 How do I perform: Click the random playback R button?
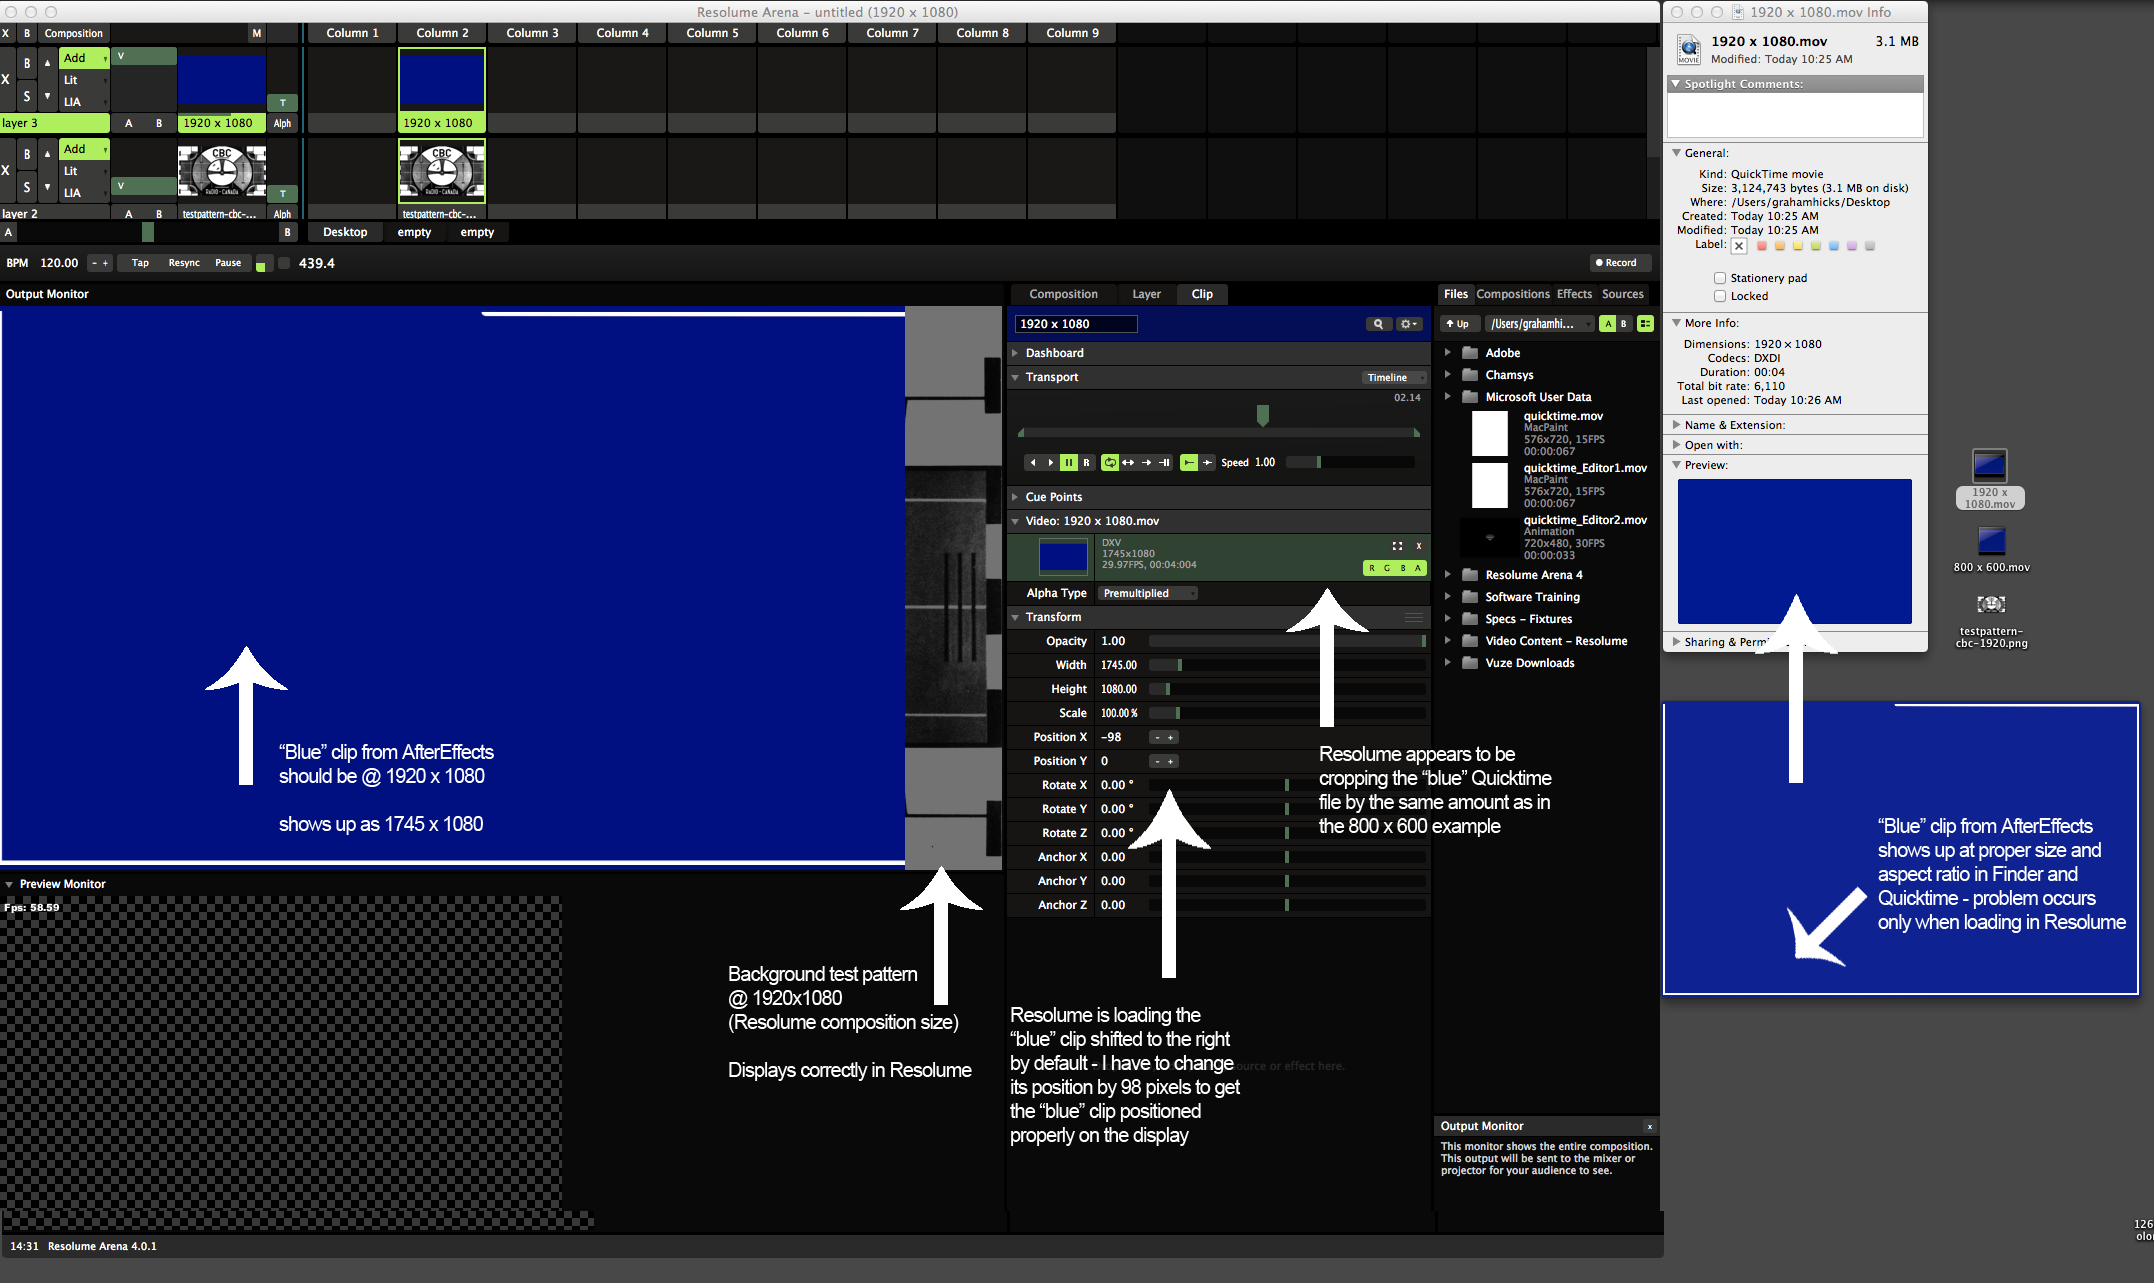1086,462
